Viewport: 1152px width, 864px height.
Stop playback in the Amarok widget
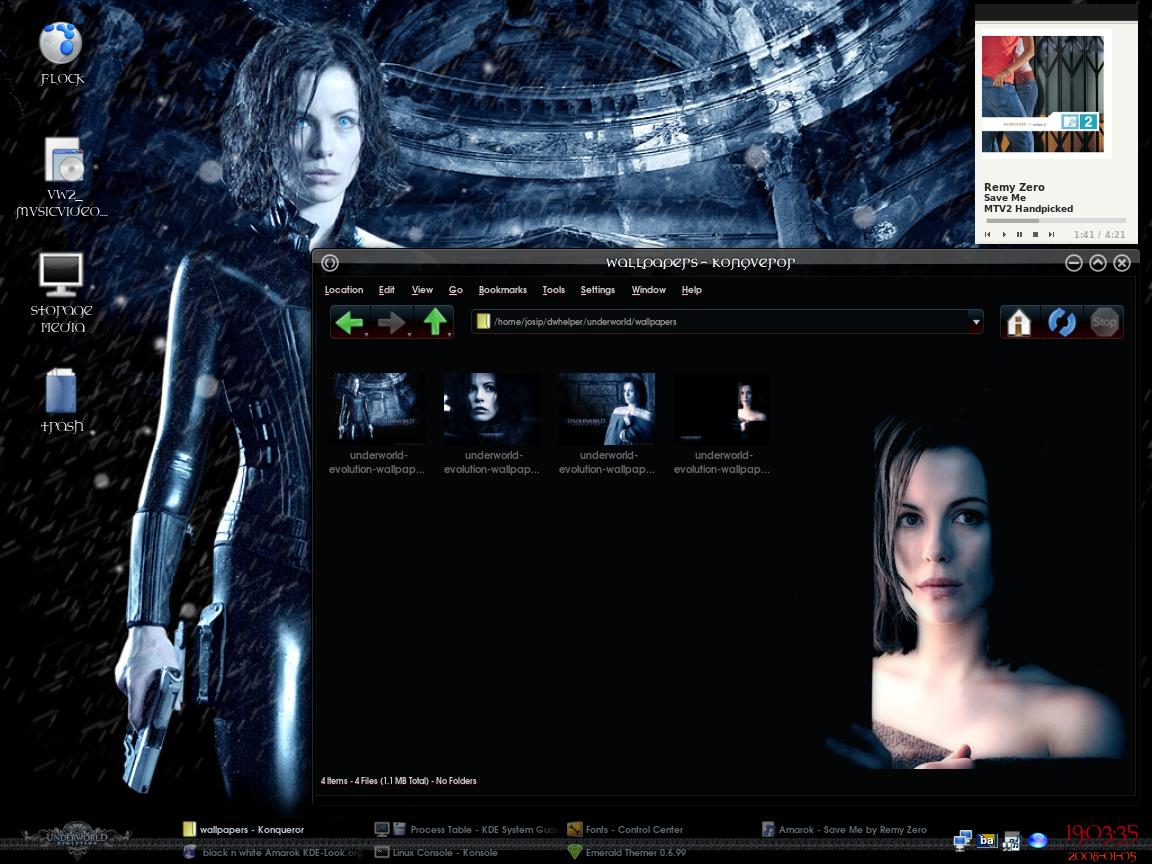tap(1035, 234)
